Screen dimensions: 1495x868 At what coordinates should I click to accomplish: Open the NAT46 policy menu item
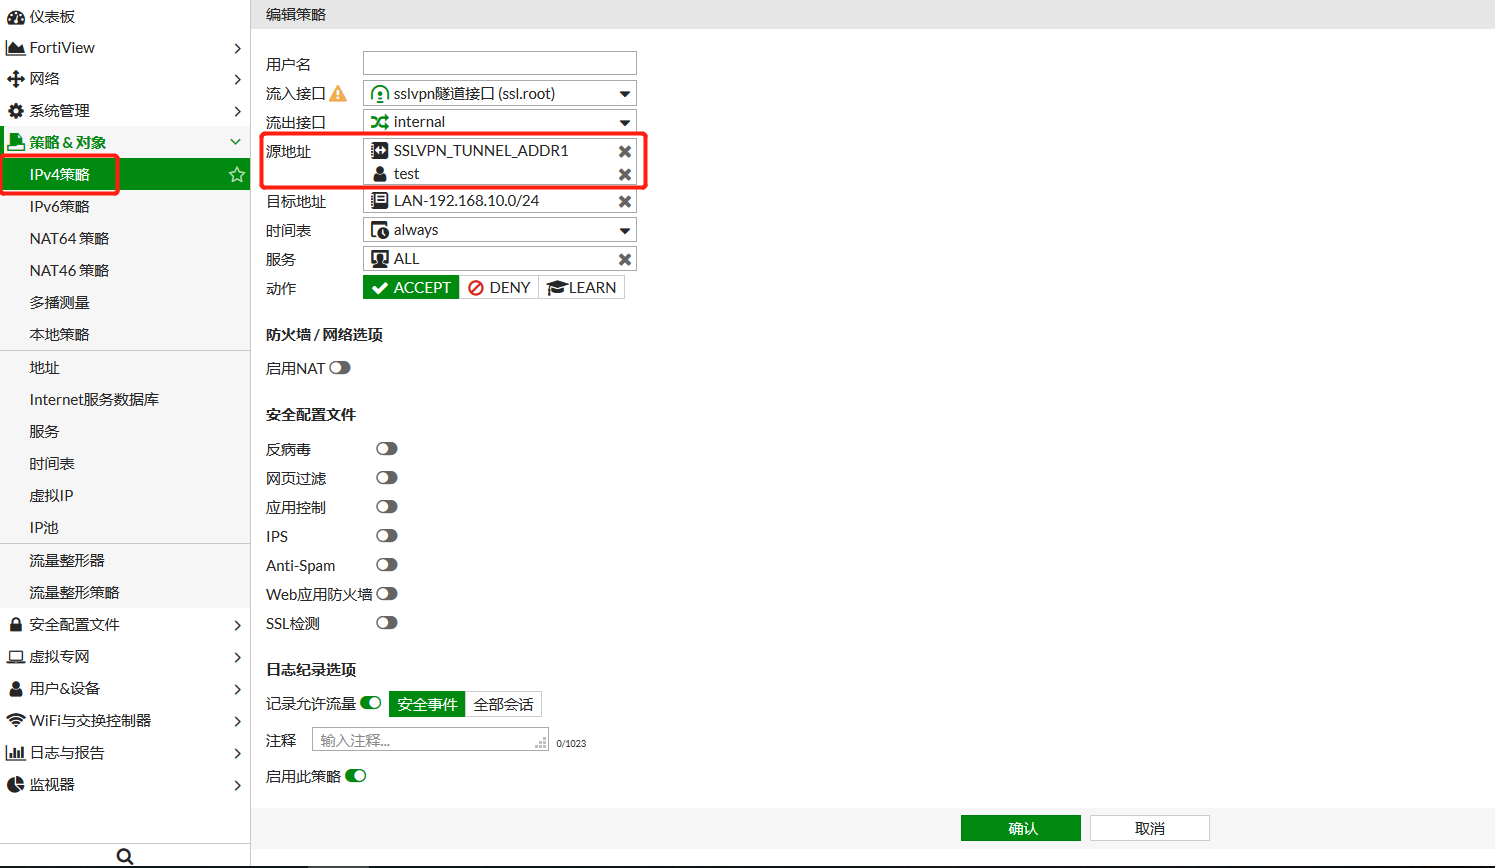point(125,270)
